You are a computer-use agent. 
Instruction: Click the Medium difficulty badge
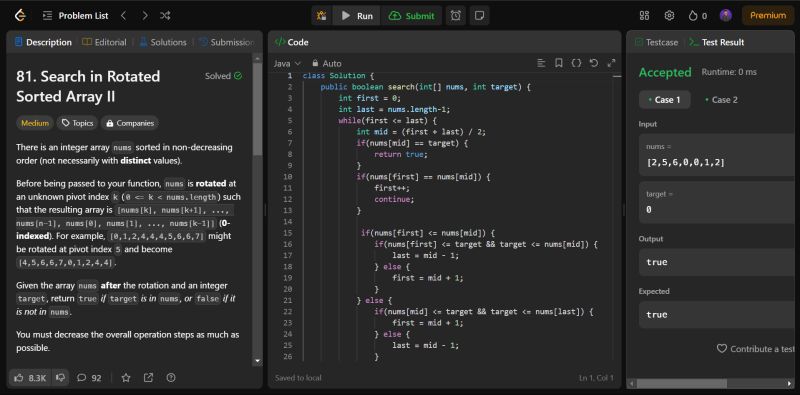[x=35, y=123]
